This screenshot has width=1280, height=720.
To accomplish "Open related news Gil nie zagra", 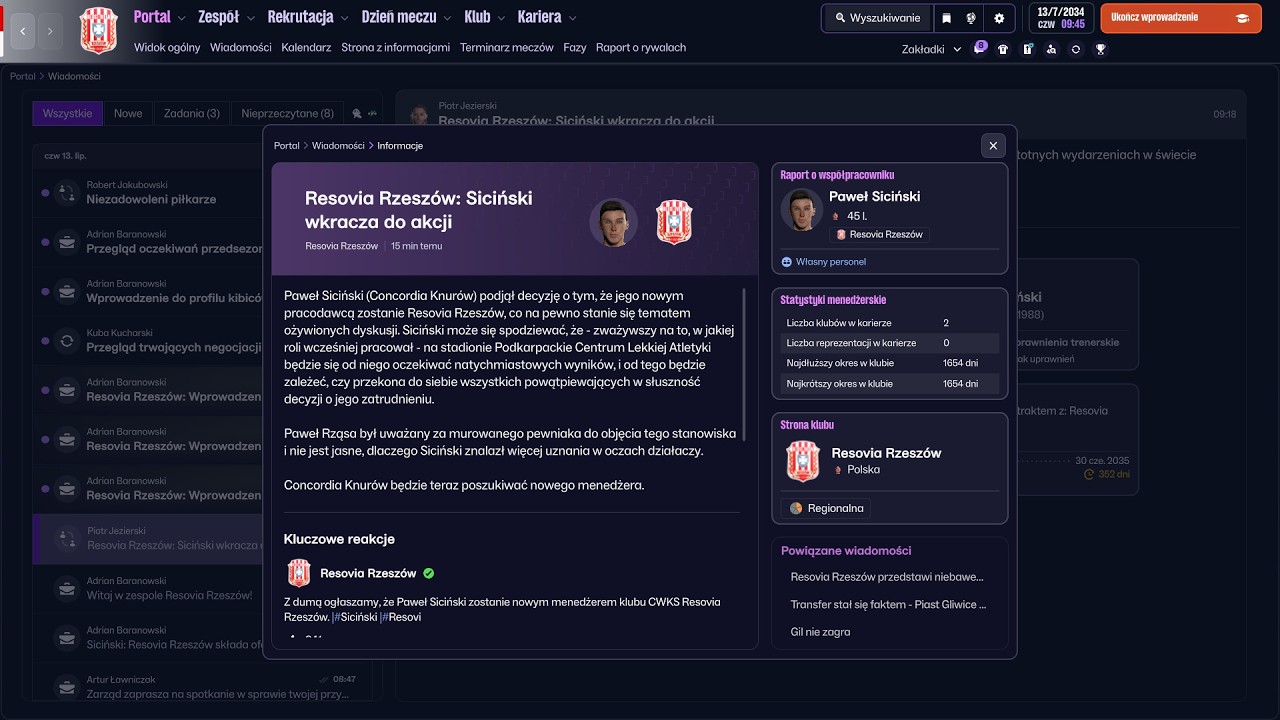I will tap(820, 632).
